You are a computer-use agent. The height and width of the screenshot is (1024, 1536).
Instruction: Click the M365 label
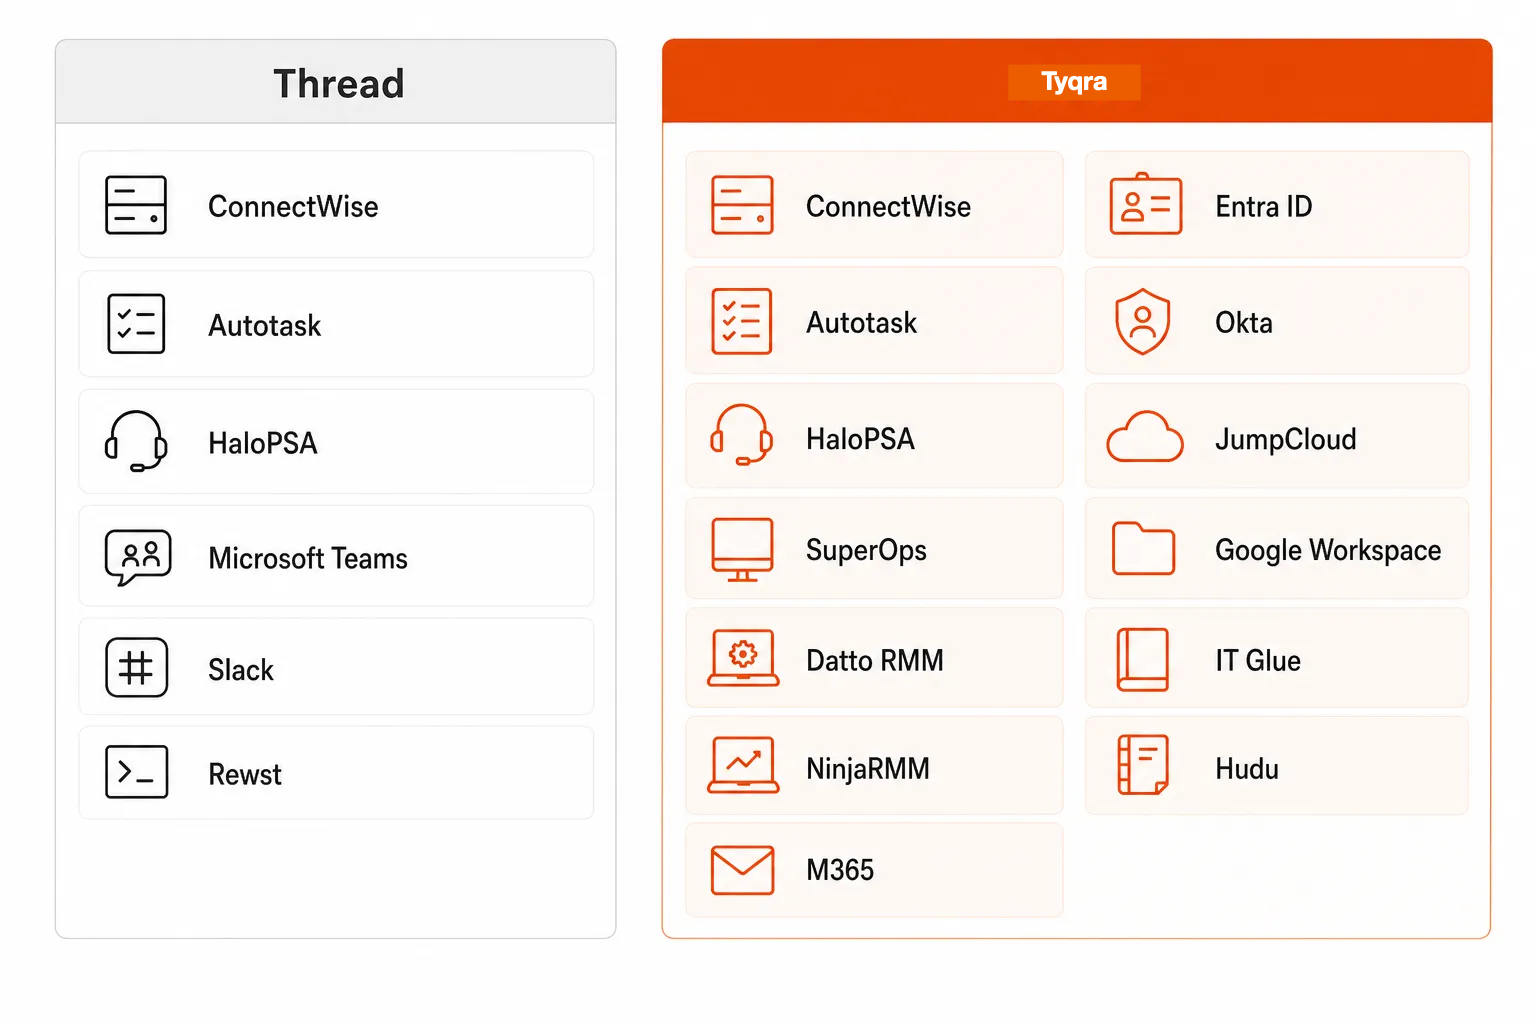840,870
